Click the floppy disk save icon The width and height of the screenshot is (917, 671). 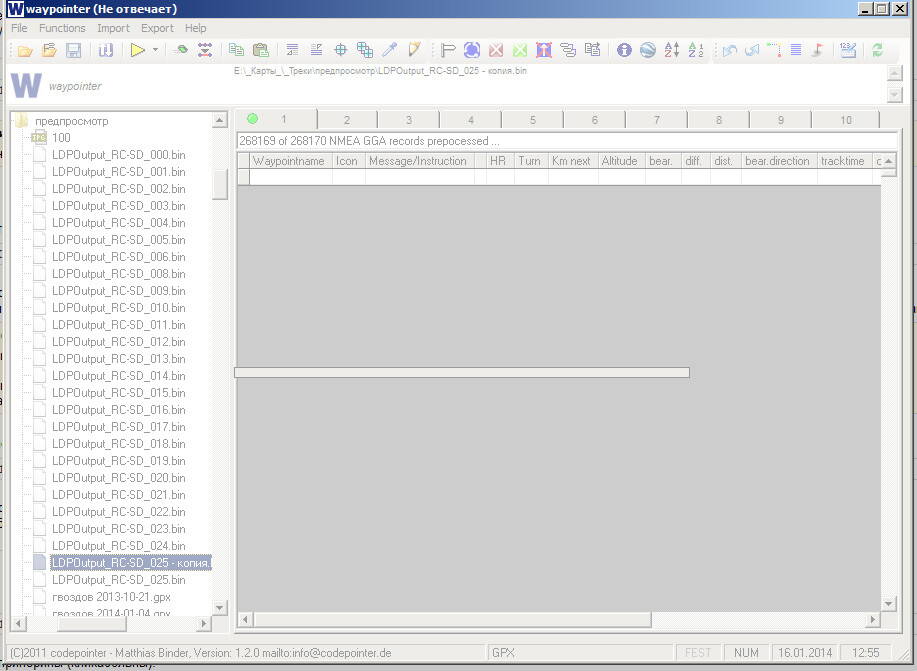click(73, 50)
